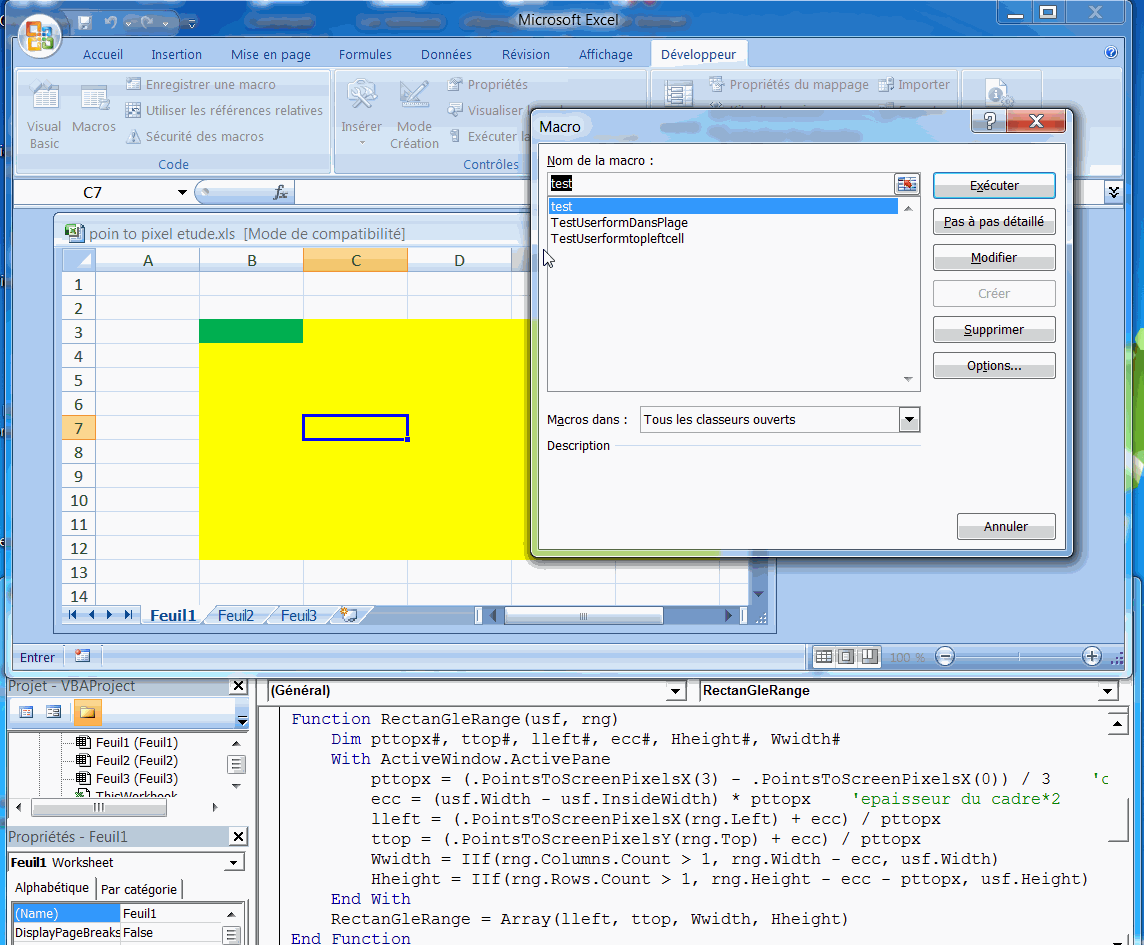The width and height of the screenshot is (1144, 945).
Task: Click column D header in the worksheet
Action: [460, 261]
